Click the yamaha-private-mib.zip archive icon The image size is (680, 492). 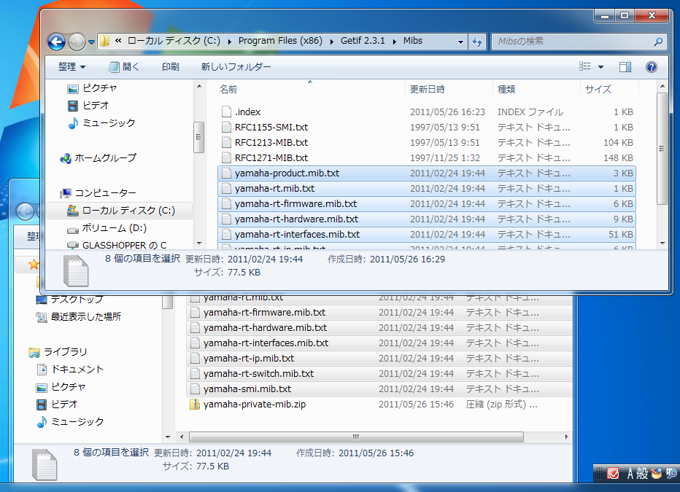(x=195, y=404)
